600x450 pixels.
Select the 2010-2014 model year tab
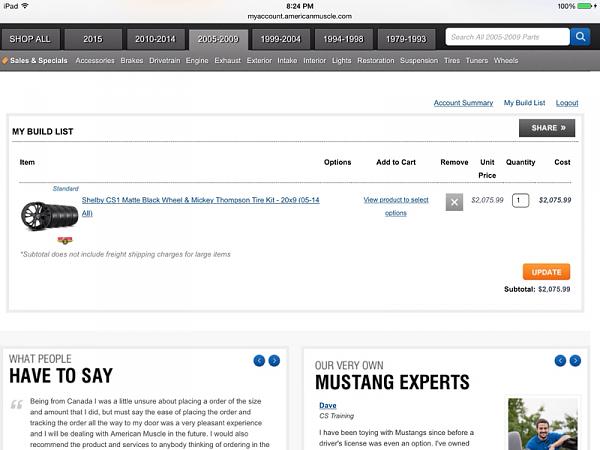(x=155, y=39)
